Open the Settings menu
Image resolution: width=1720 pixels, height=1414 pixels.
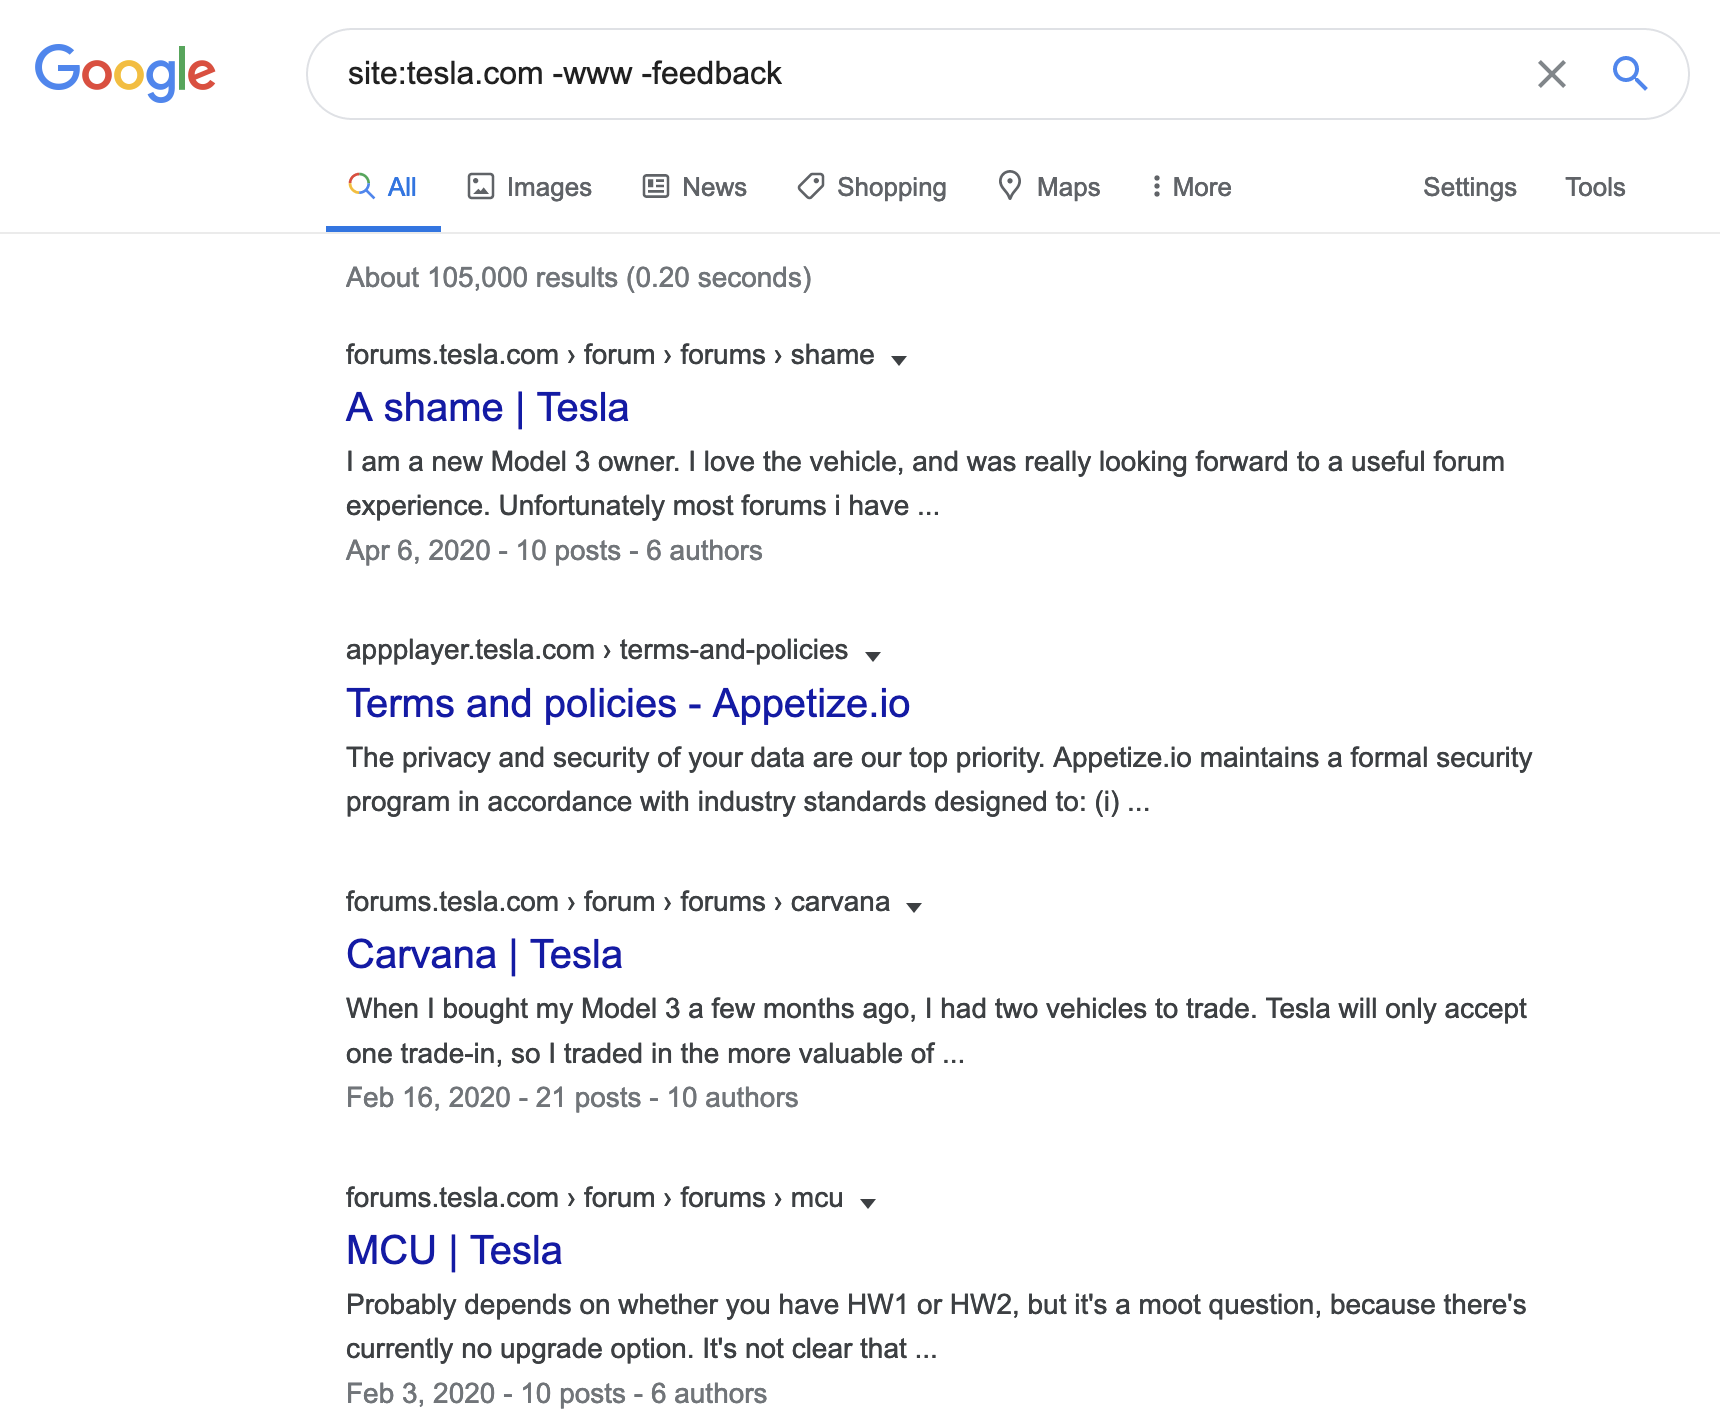tap(1469, 187)
